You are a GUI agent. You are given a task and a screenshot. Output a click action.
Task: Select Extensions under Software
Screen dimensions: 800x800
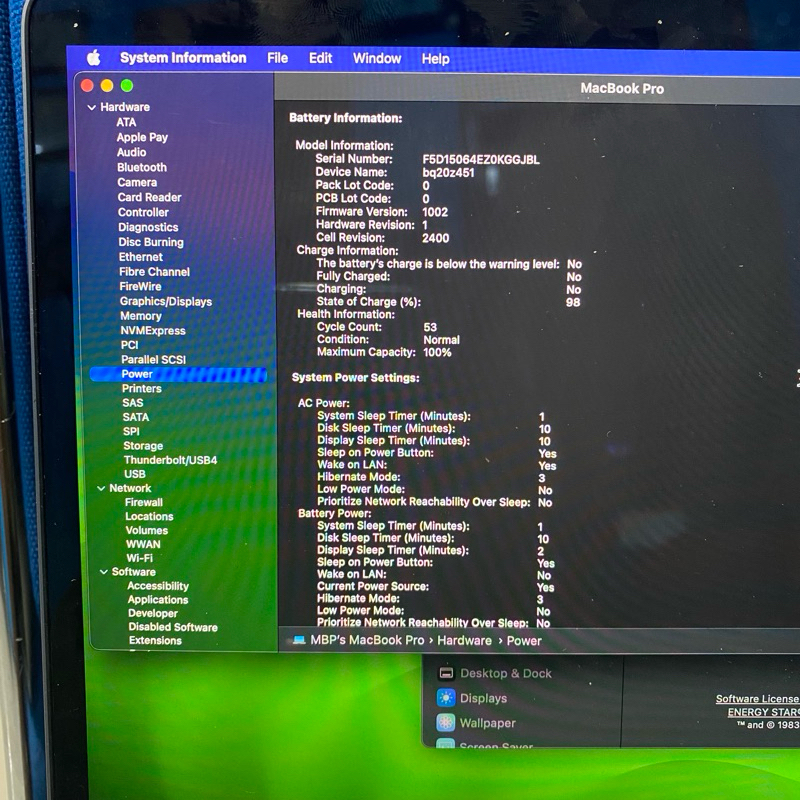(155, 640)
